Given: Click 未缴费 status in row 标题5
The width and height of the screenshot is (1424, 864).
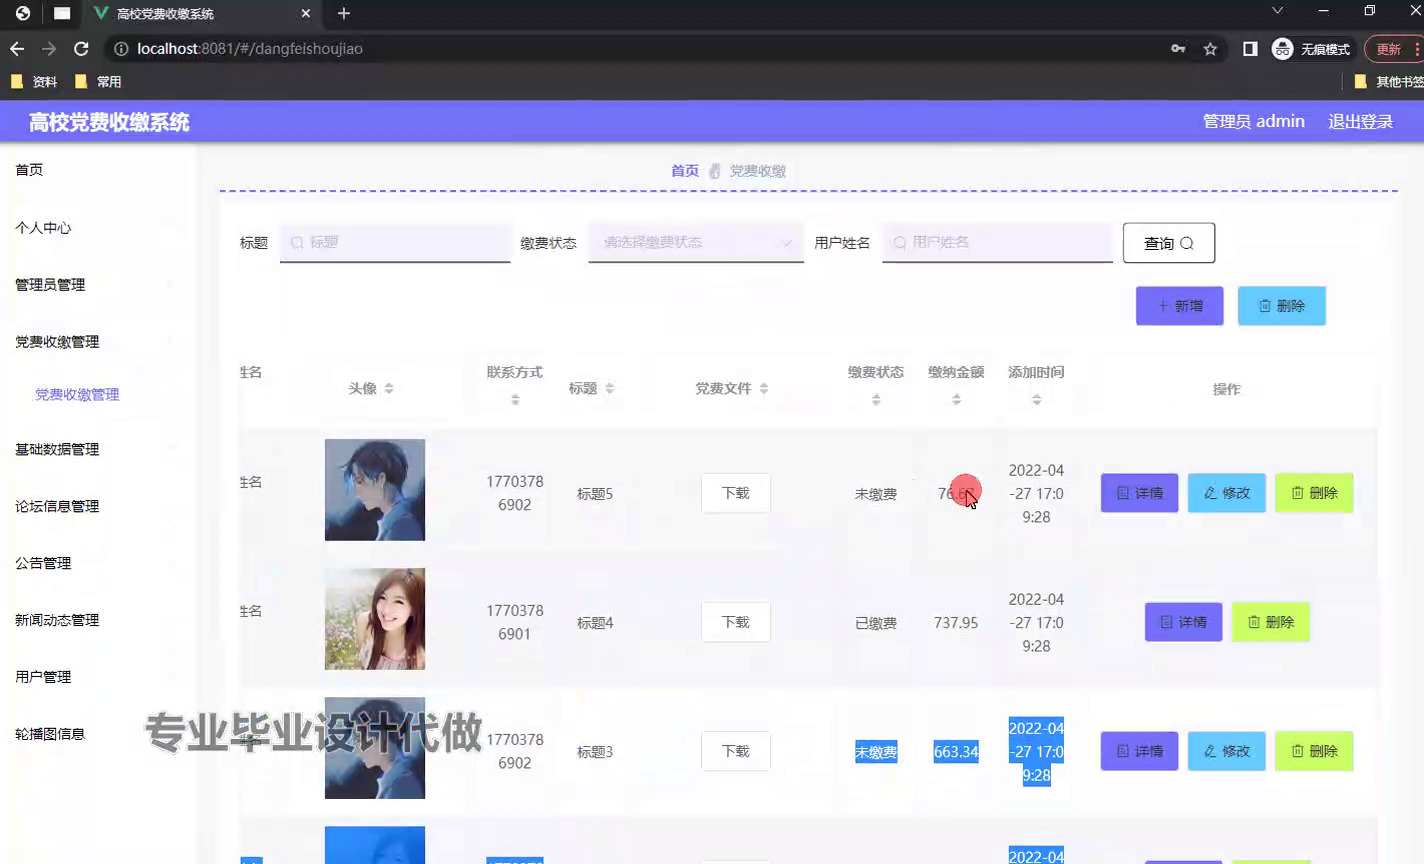Looking at the screenshot, I should click(876, 494).
